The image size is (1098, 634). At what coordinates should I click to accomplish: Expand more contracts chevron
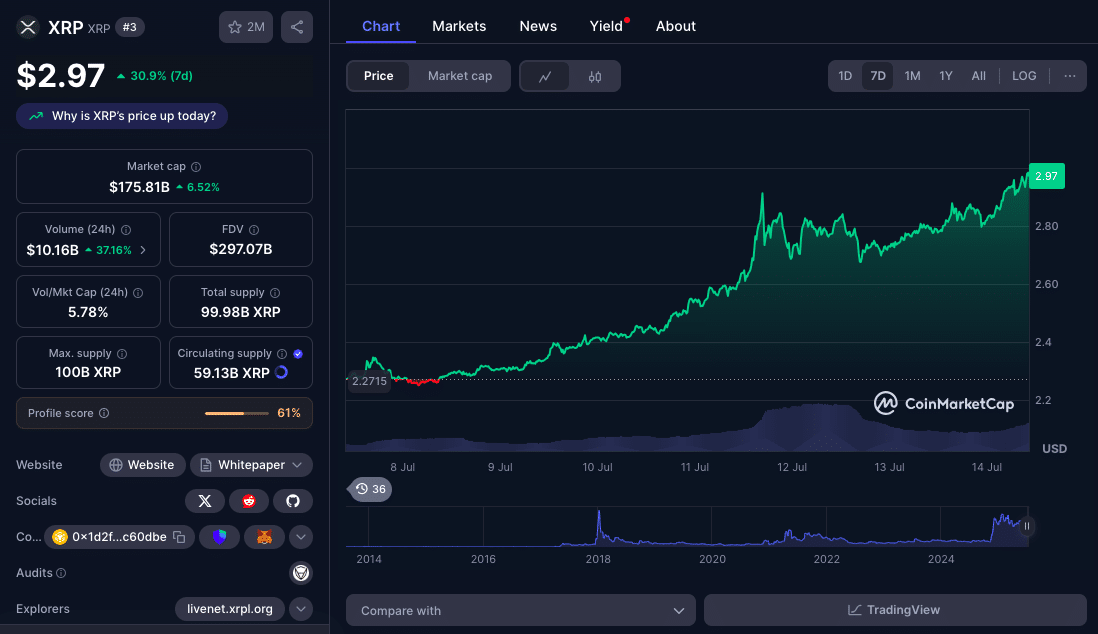point(300,537)
